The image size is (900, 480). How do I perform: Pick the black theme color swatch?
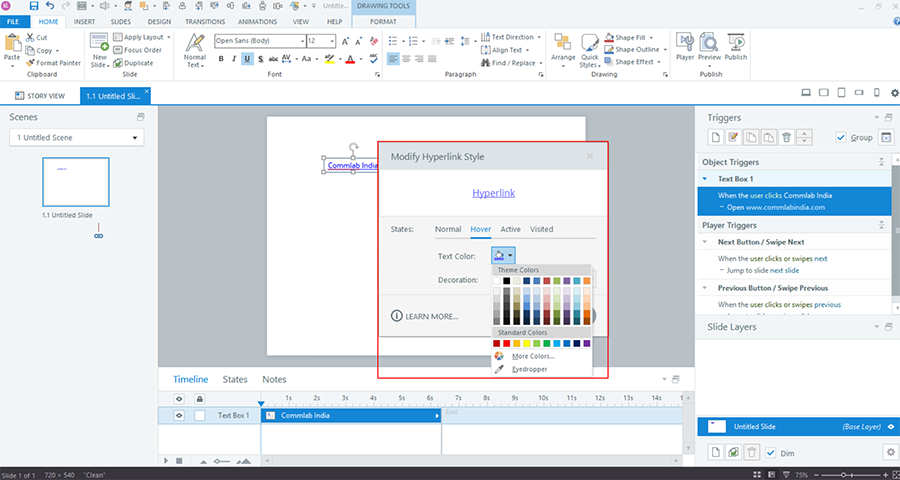click(506, 281)
